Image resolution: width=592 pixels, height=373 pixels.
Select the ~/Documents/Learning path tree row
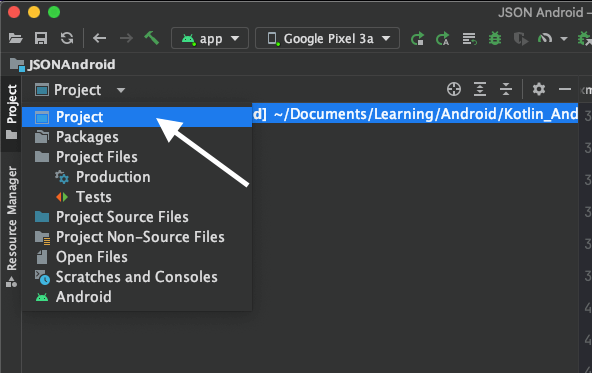coord(415,114)
